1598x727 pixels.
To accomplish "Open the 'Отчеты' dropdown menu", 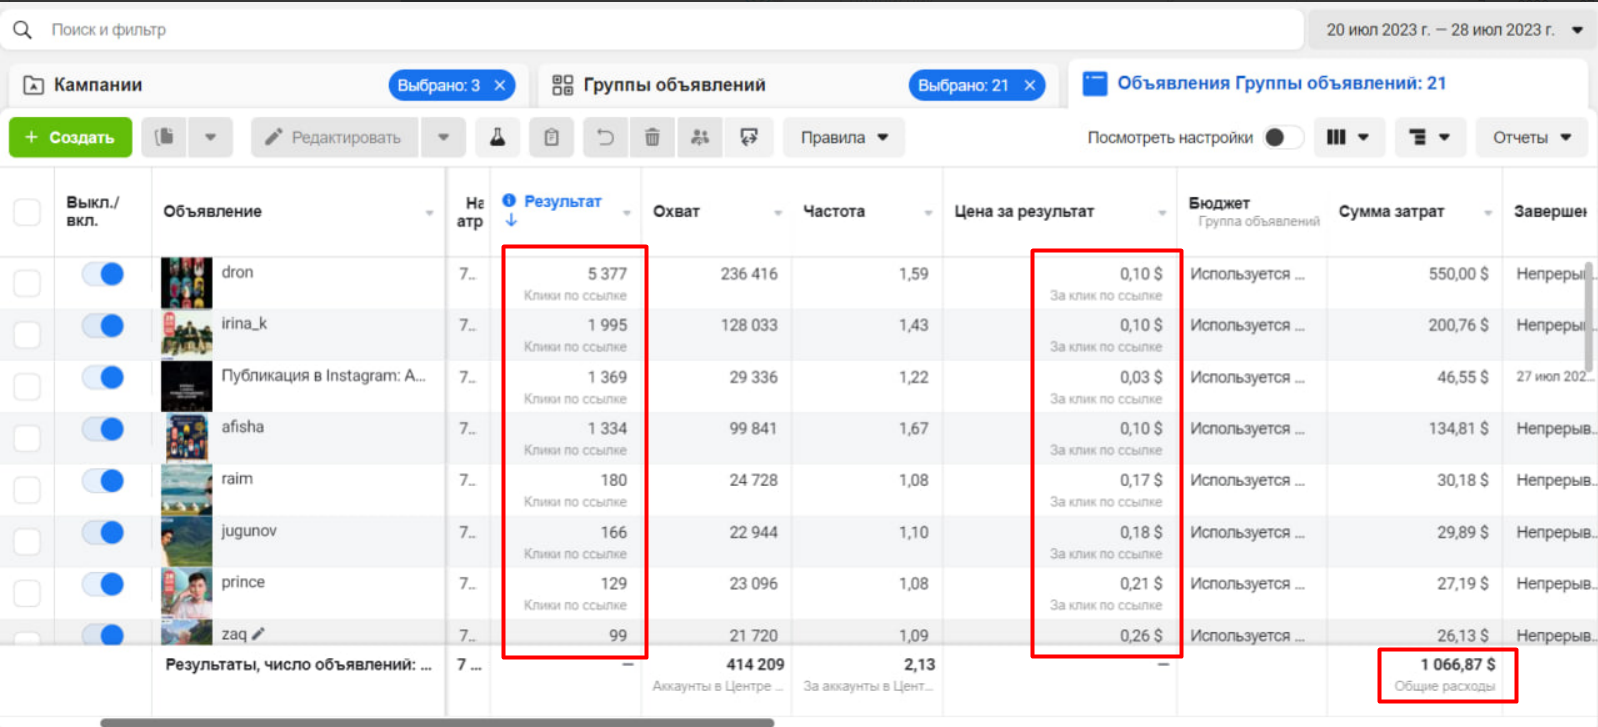I will point(1531,137).
